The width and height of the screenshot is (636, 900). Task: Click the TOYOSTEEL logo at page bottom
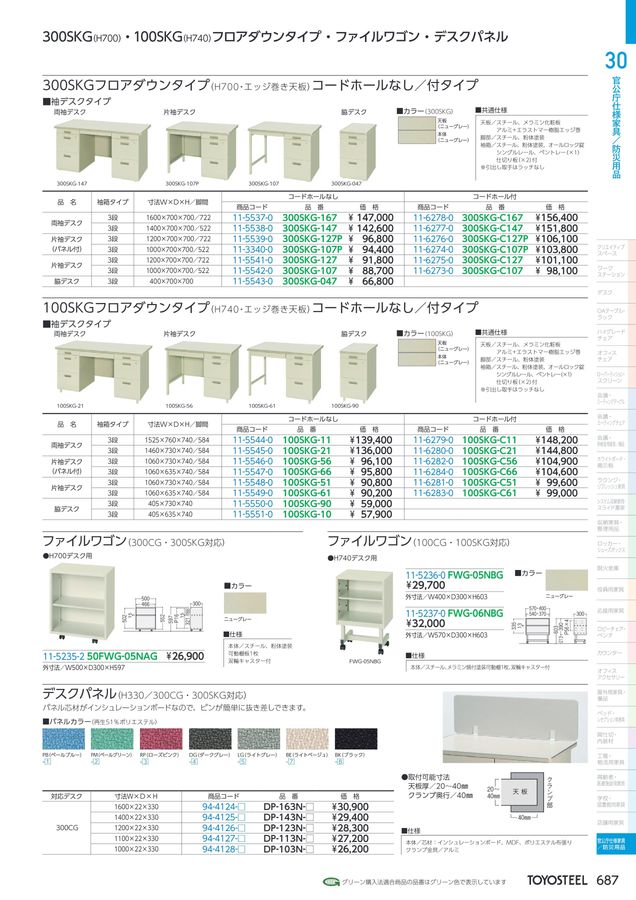pyautogui.click(x=557, y=880)
